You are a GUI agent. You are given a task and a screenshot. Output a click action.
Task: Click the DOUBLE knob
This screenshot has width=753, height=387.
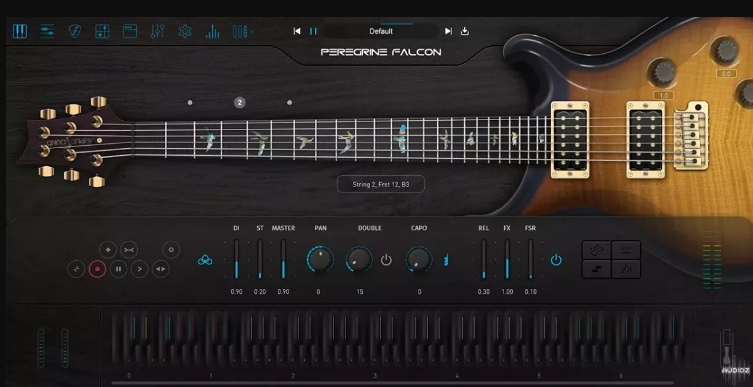[x=359, y=260]
